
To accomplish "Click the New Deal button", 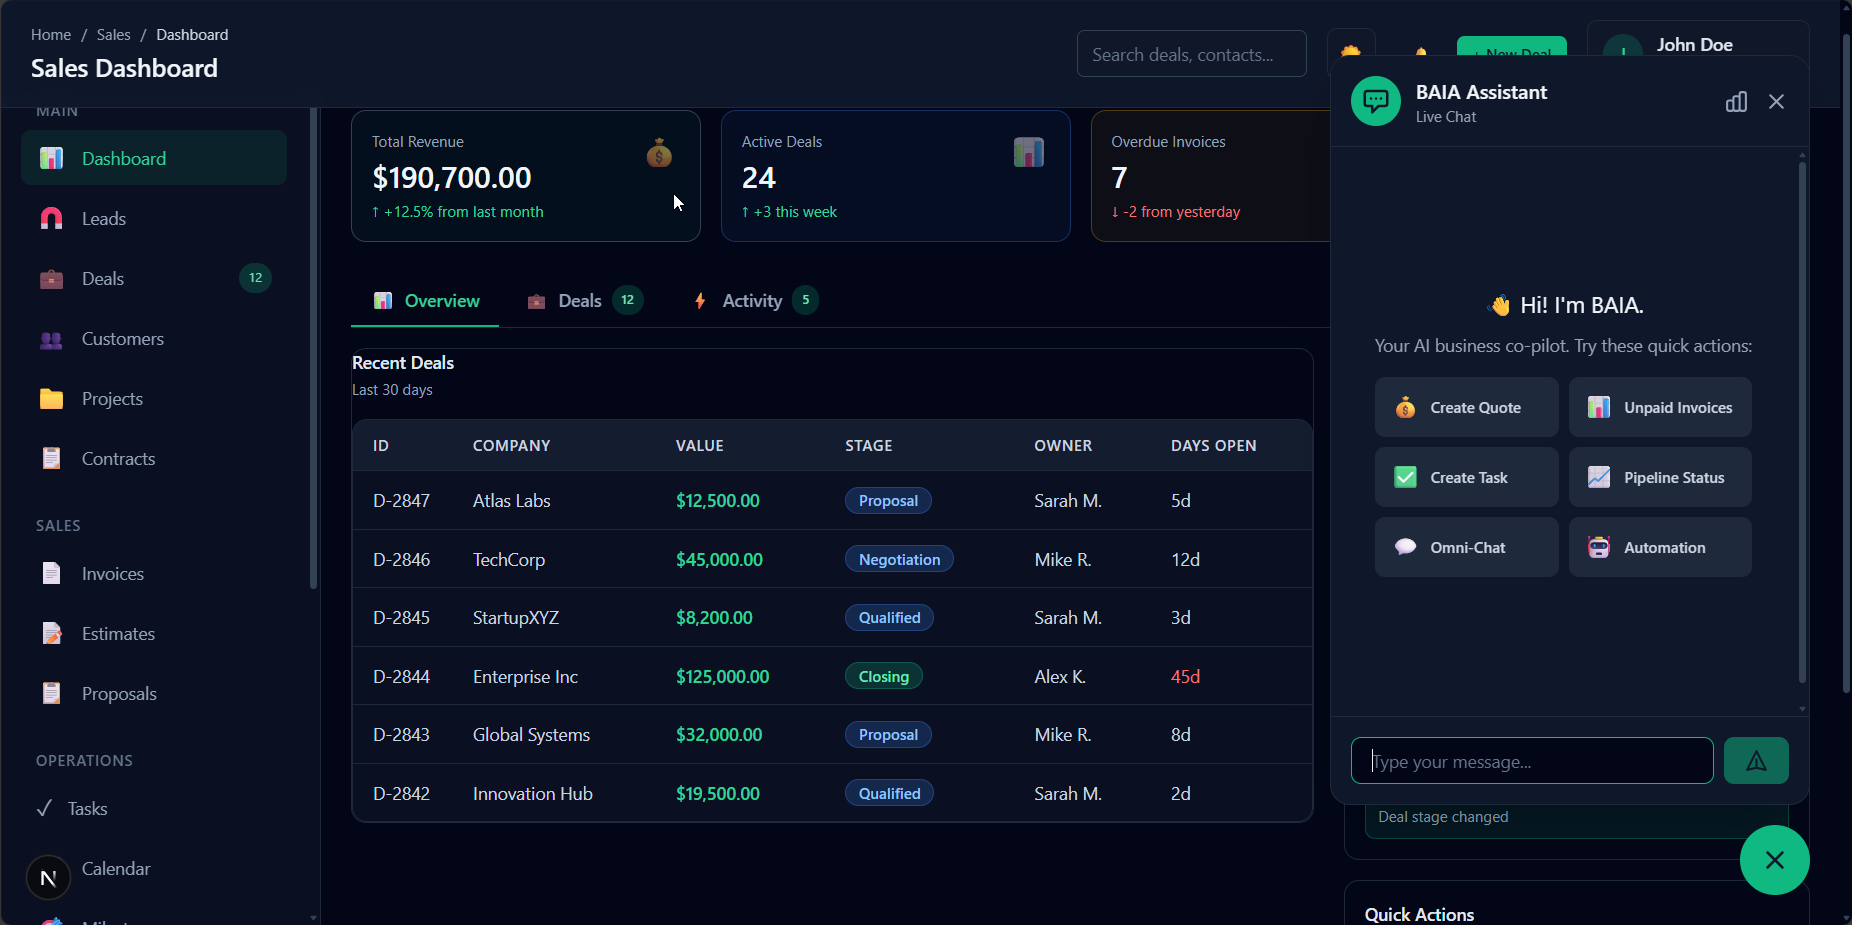I will 1512,55.
